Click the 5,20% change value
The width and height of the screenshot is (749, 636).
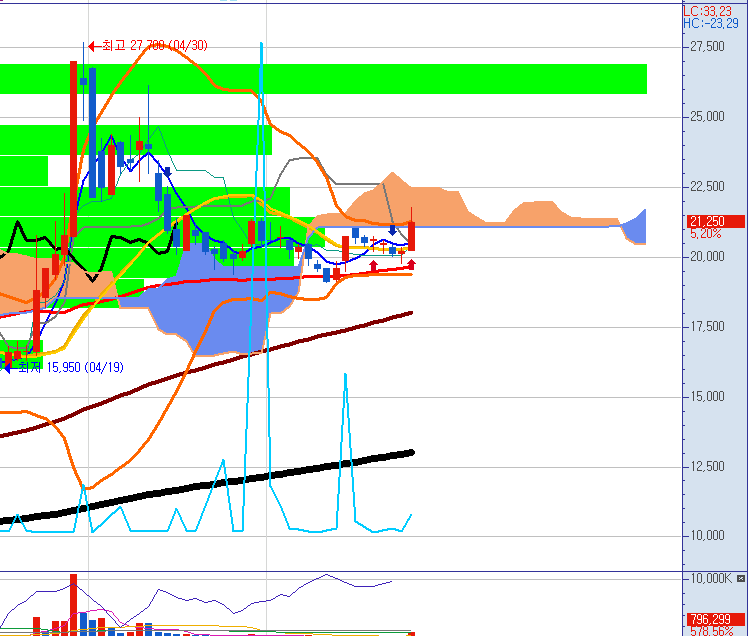(x=706, y=234)
